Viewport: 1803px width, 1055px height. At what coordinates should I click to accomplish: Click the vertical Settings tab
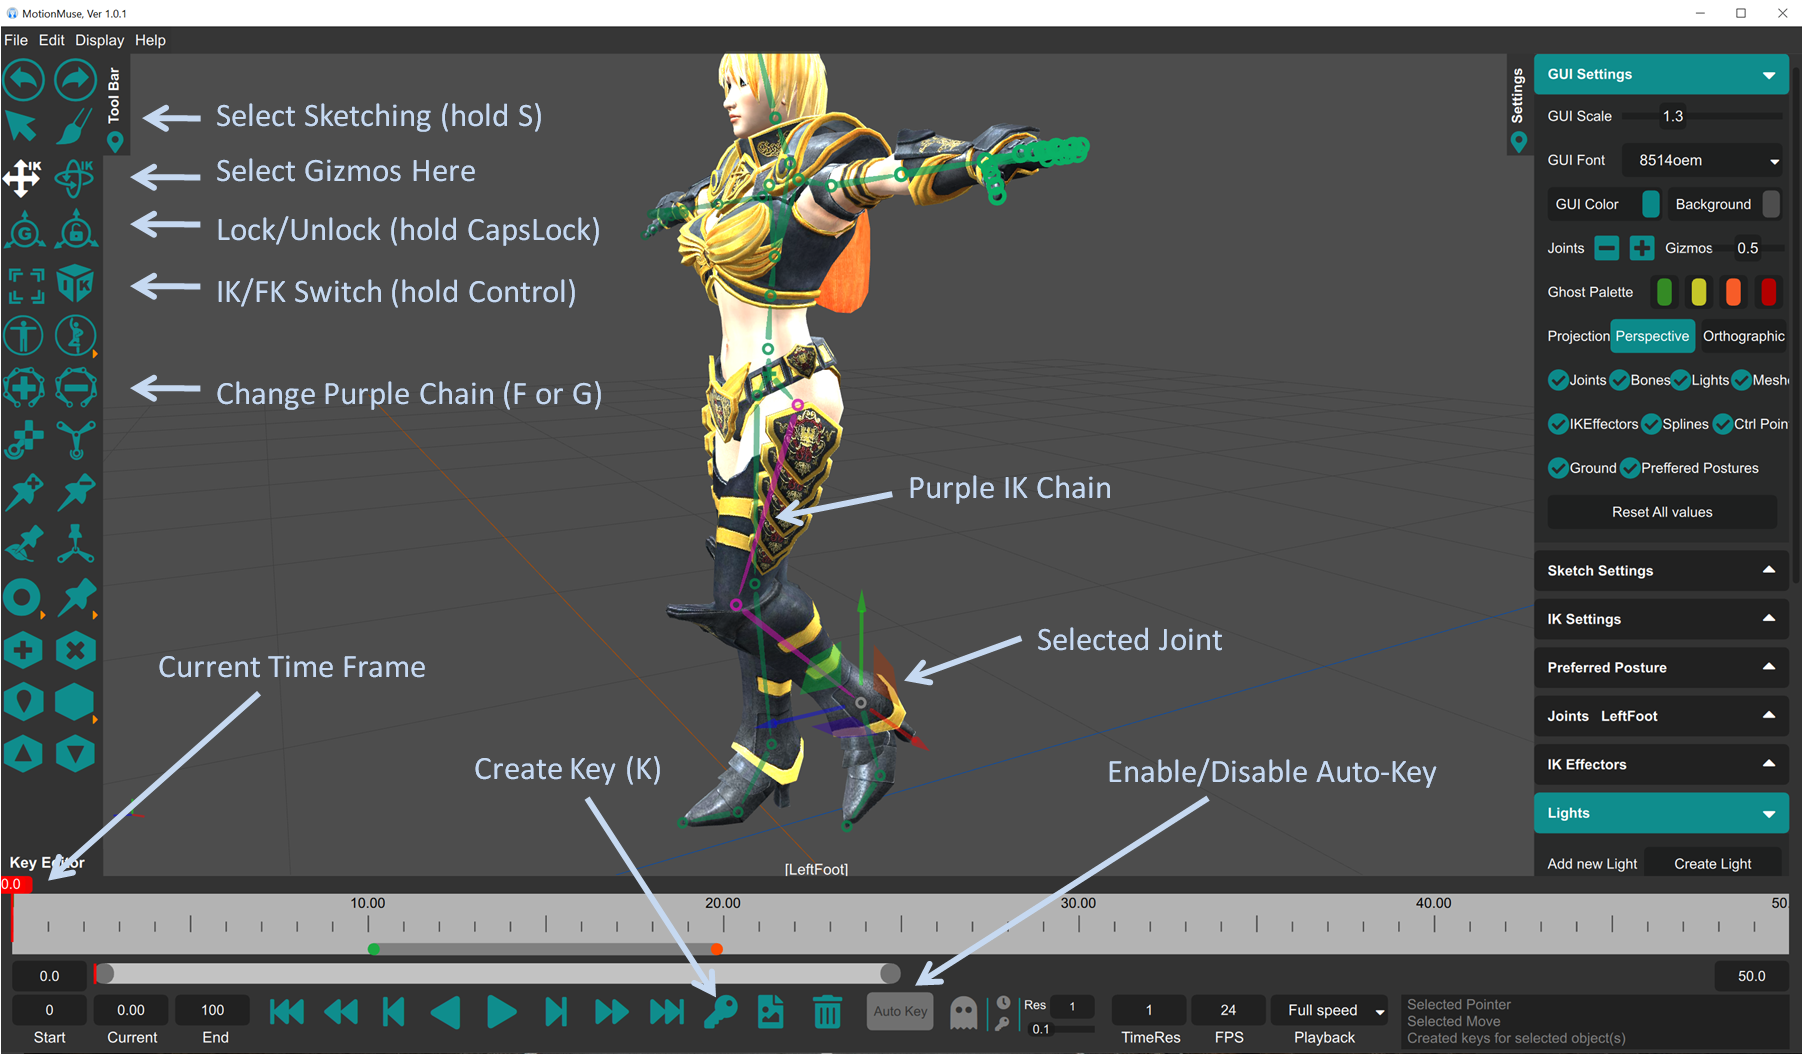click(x=1518, y=107)
